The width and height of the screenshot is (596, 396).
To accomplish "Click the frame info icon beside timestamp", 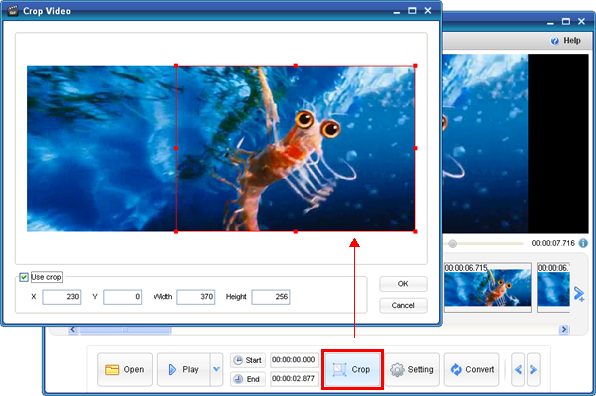I will (583, 243).
